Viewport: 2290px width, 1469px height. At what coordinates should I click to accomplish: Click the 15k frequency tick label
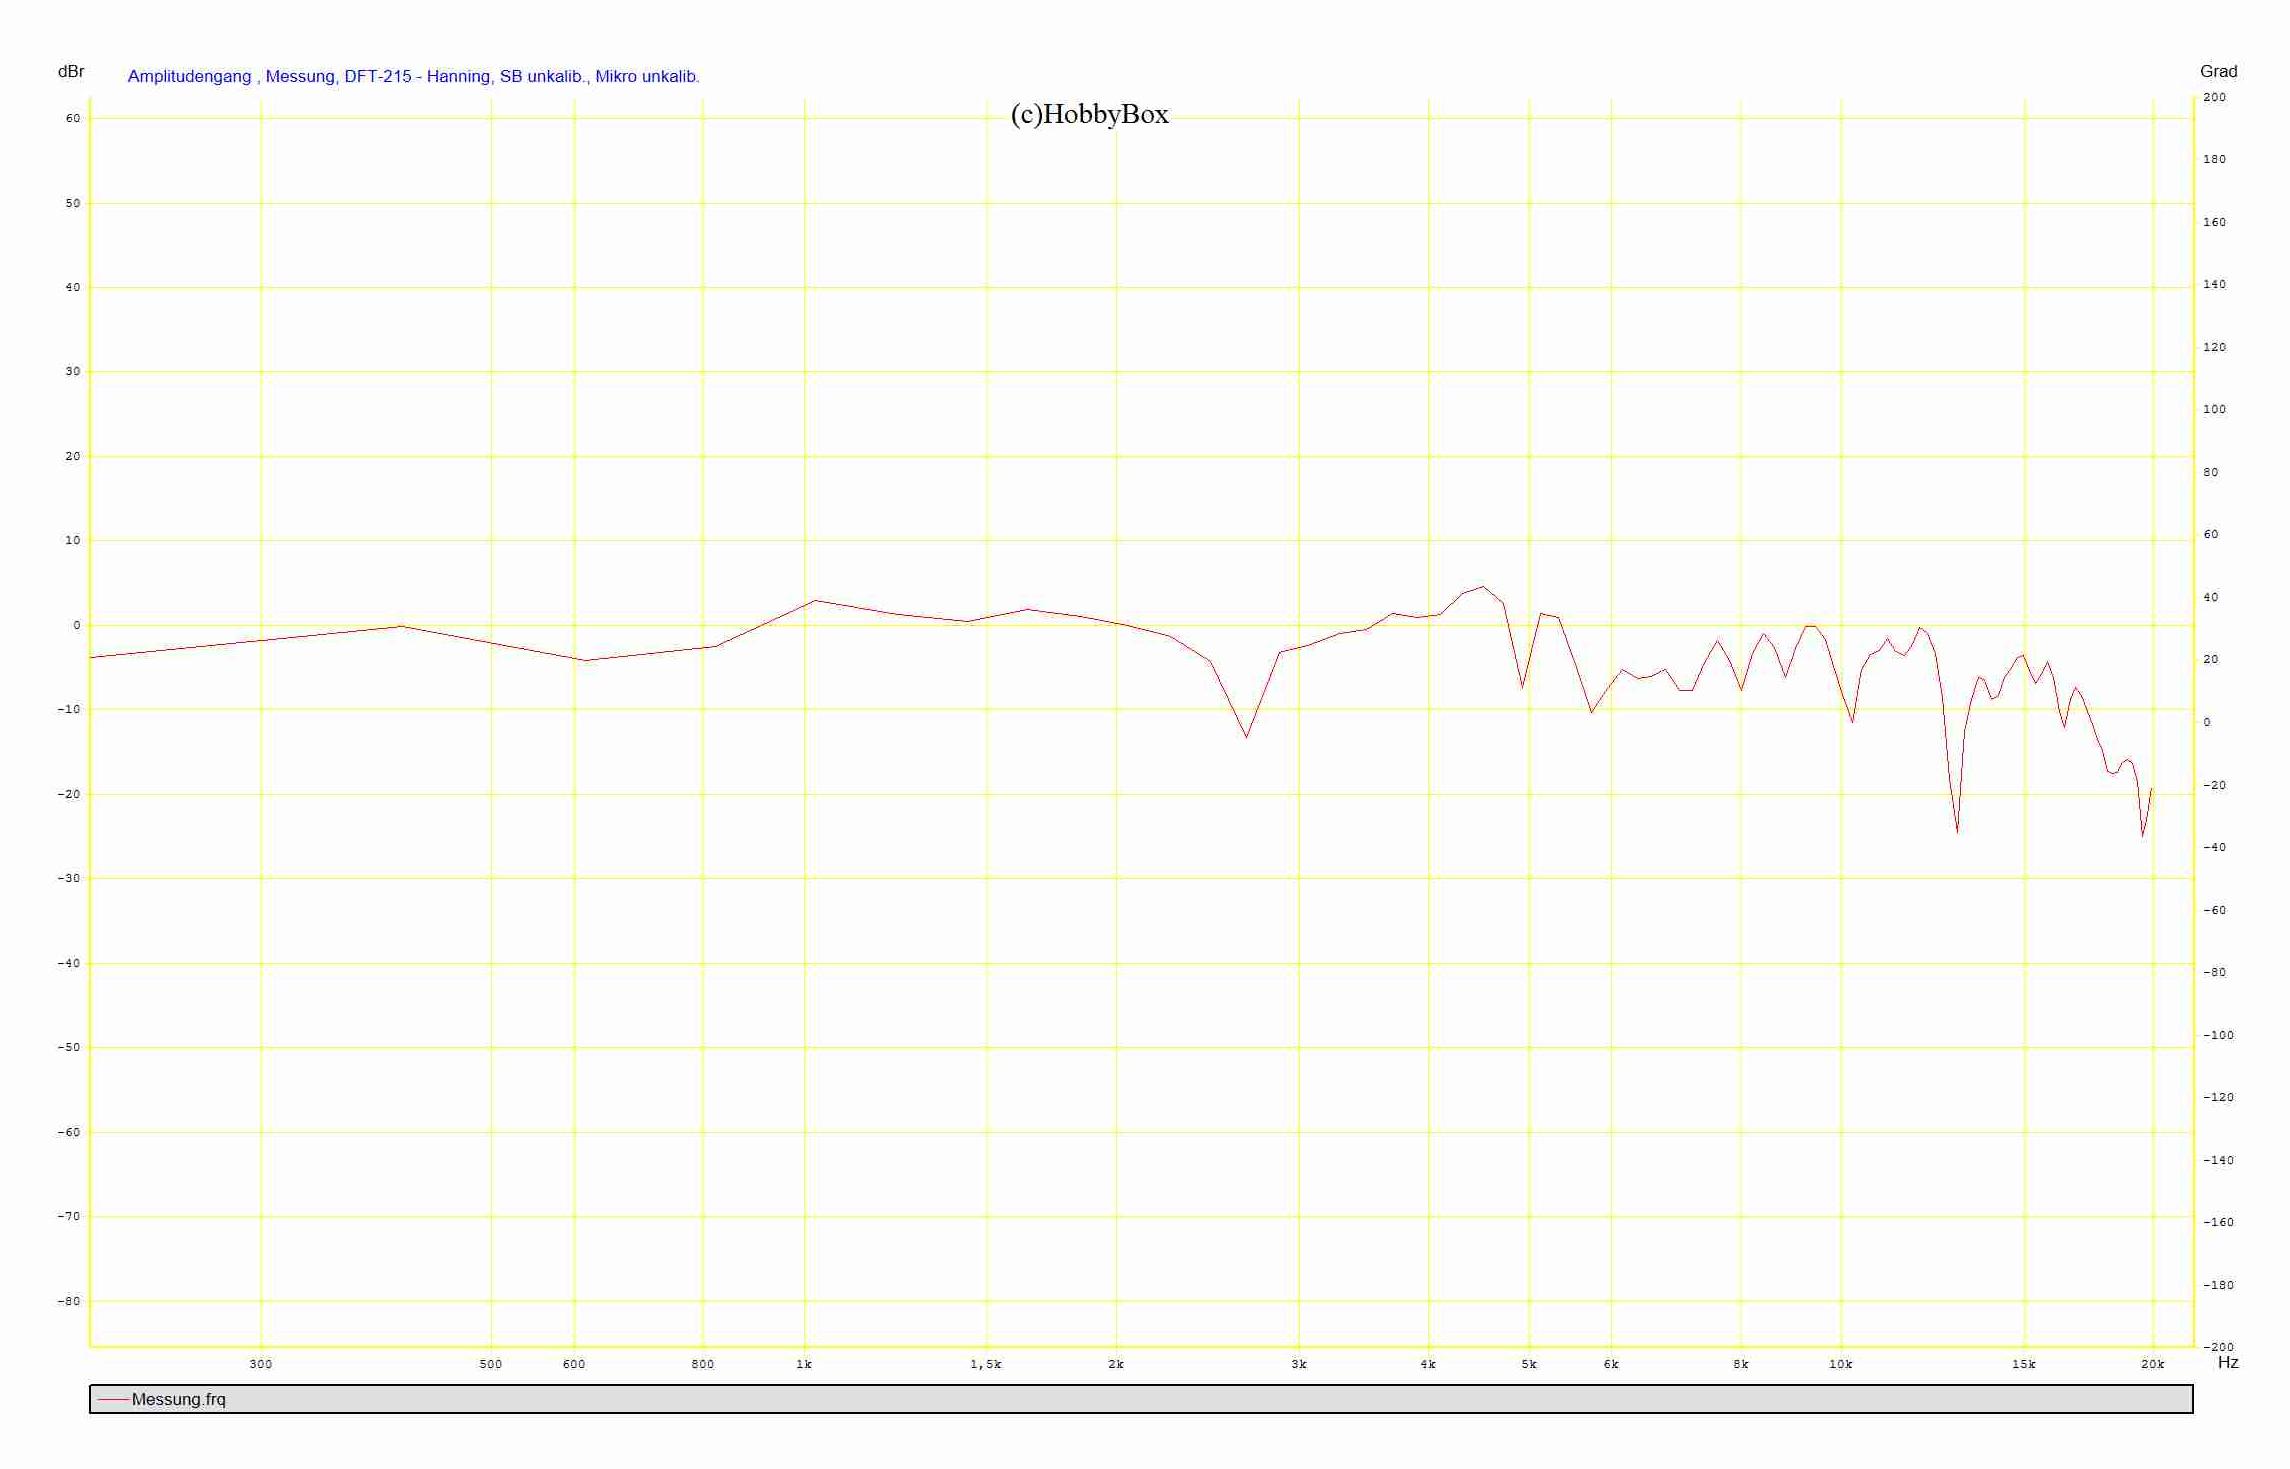click(x=2024, y=1364)
